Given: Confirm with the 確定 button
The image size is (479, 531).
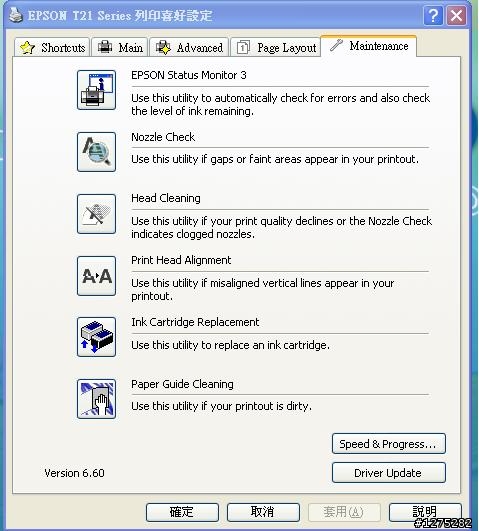Looking at the screenshot, I should click(182, 512).
